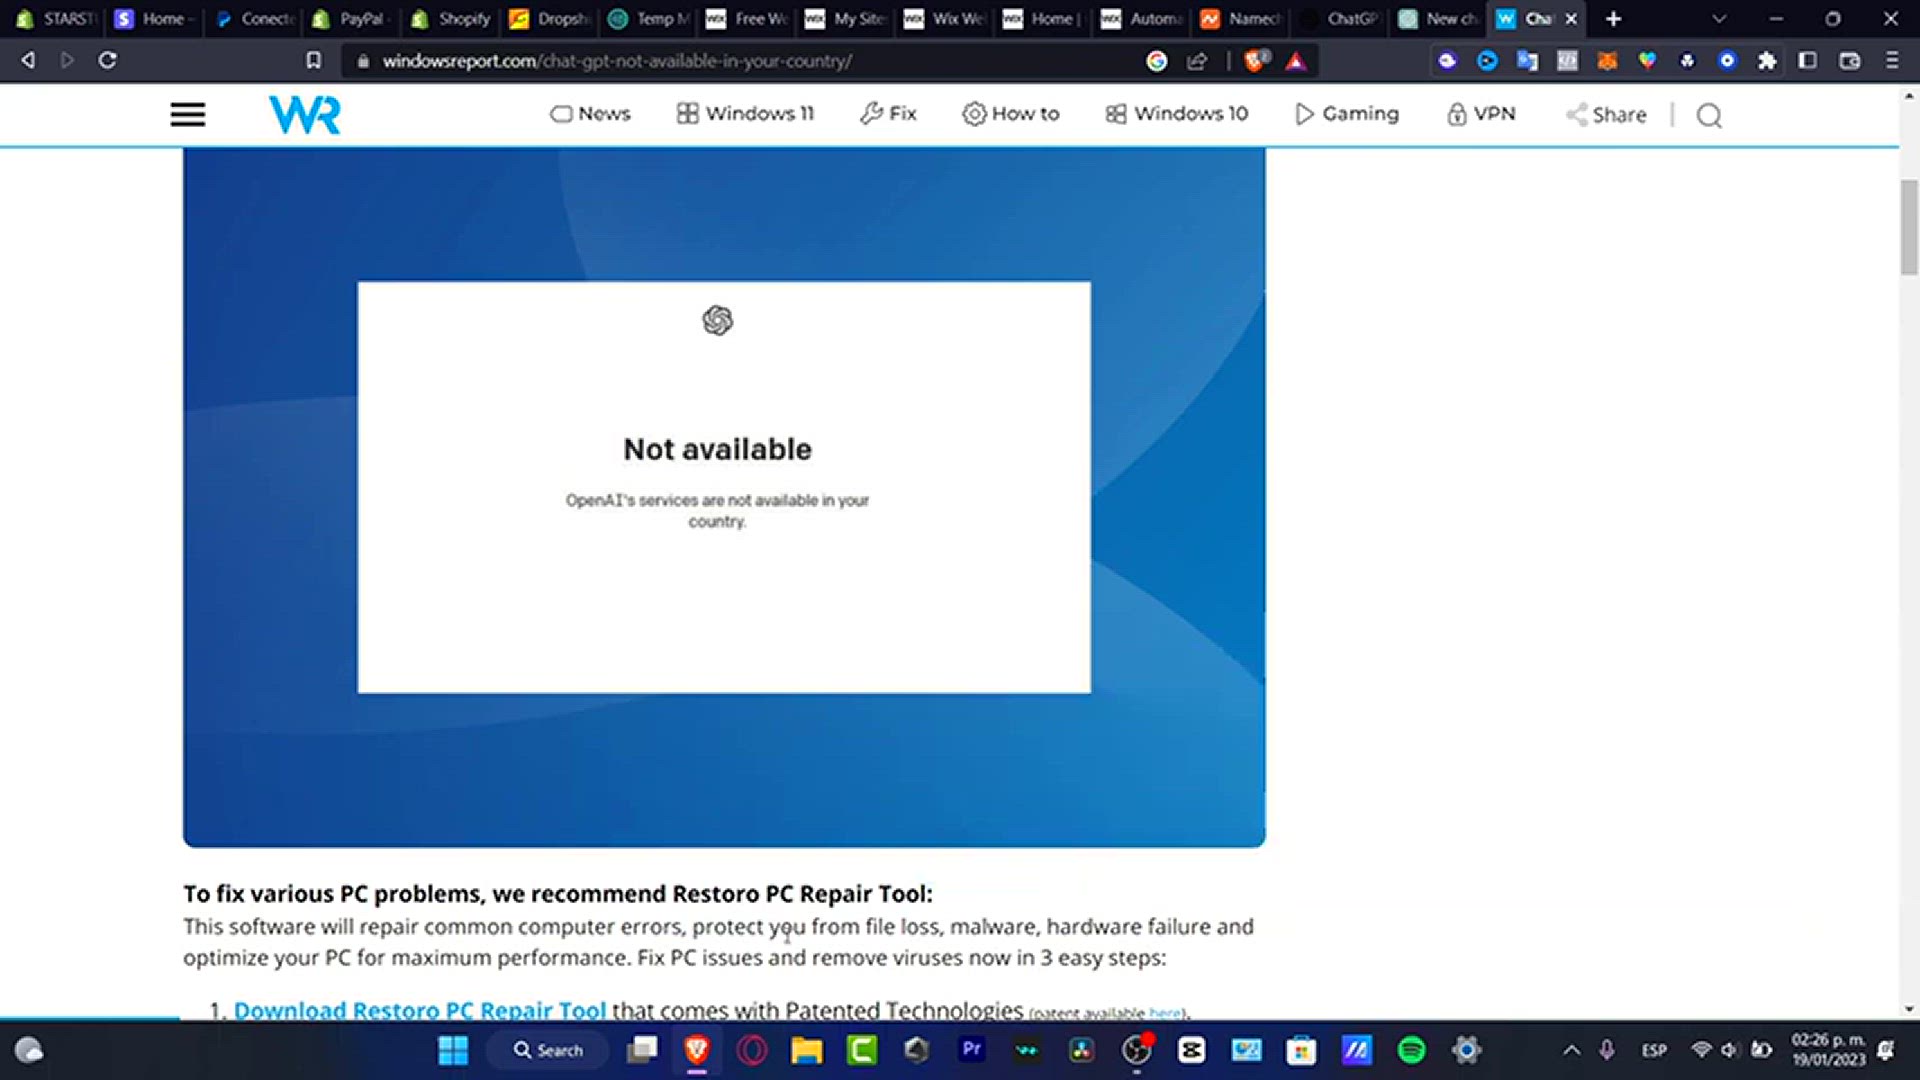The height and width of the screenshot is (1080, 1920).
Task: Open Spotify from the taskbar
Action: click(1411, 1050)
